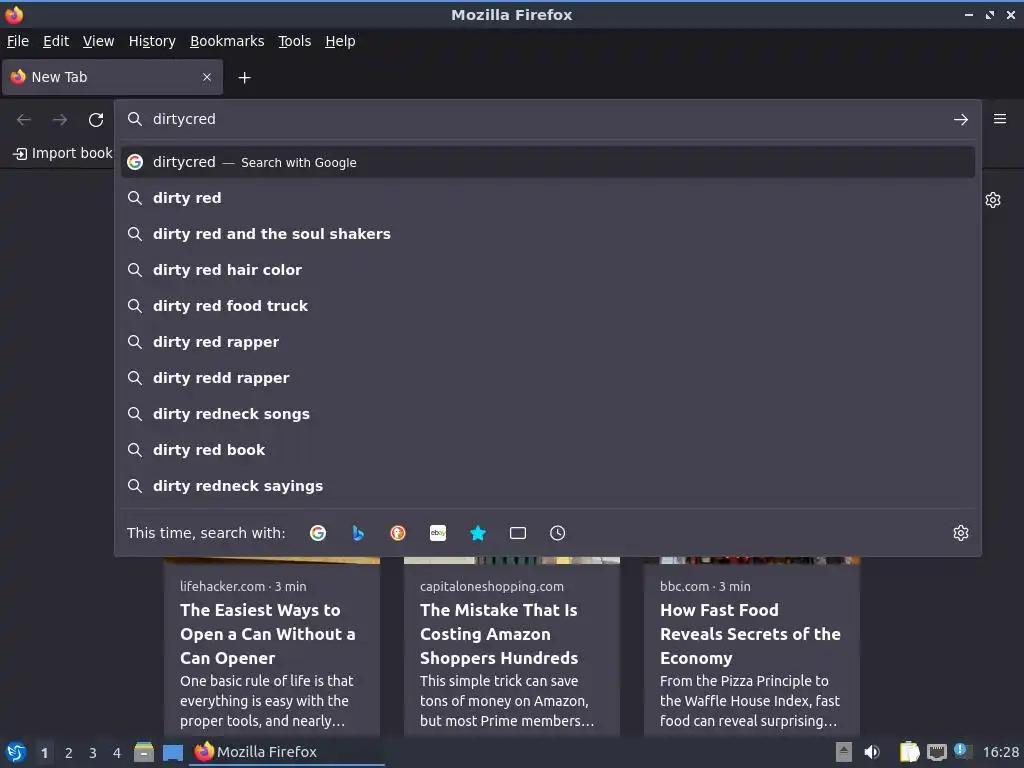Select suggestion 'dirty red book'
Viewport: 1024px width, 768px height.
[x=548, y=450]
